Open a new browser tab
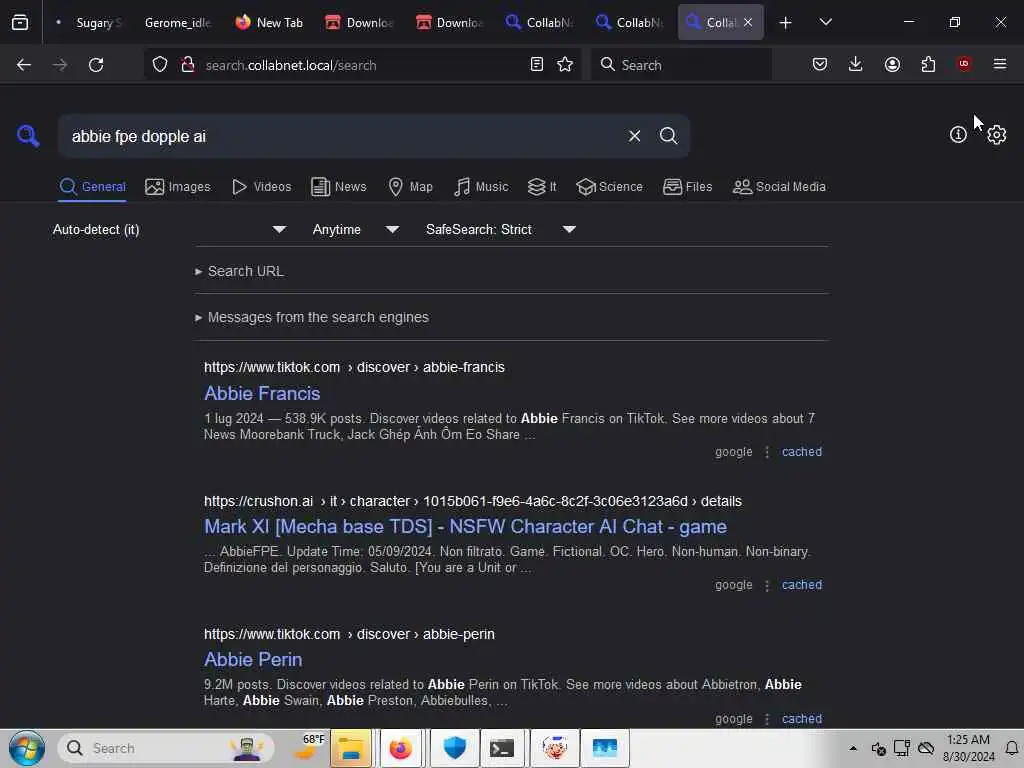The width and height of the screenshot is (1024, 768). [x=785, y=23]
